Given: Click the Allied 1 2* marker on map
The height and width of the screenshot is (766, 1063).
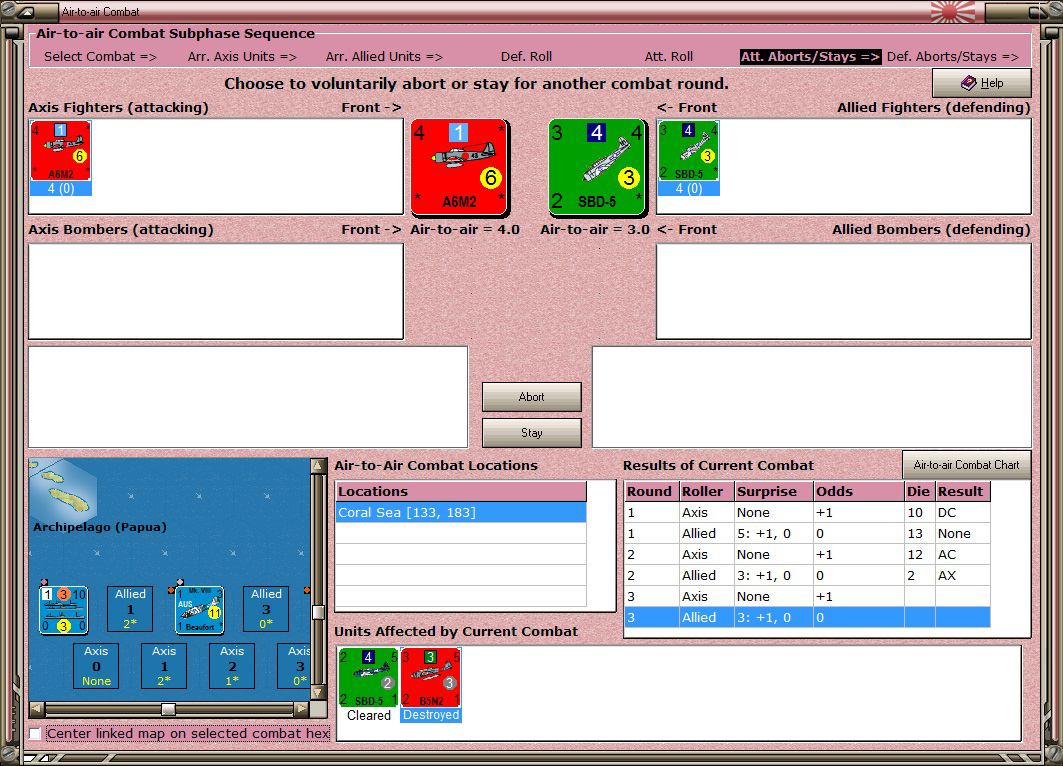Looking at the screenshot, I should [130, 609].
